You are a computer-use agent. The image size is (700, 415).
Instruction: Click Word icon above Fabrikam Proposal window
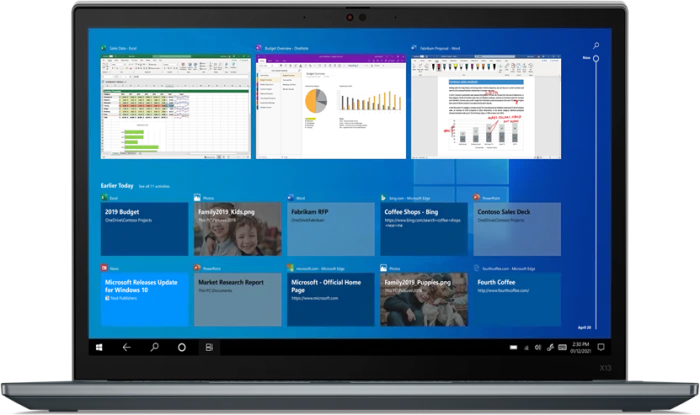click(x=414, y=48)
